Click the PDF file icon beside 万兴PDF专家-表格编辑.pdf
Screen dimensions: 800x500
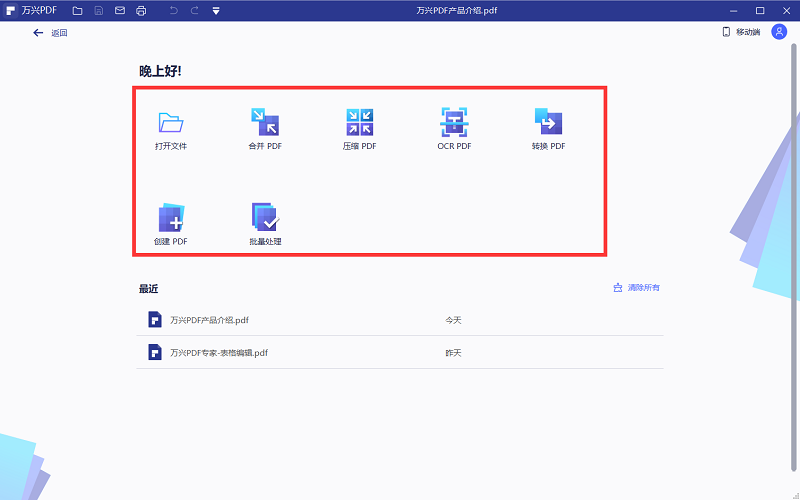tap(155, 352)
